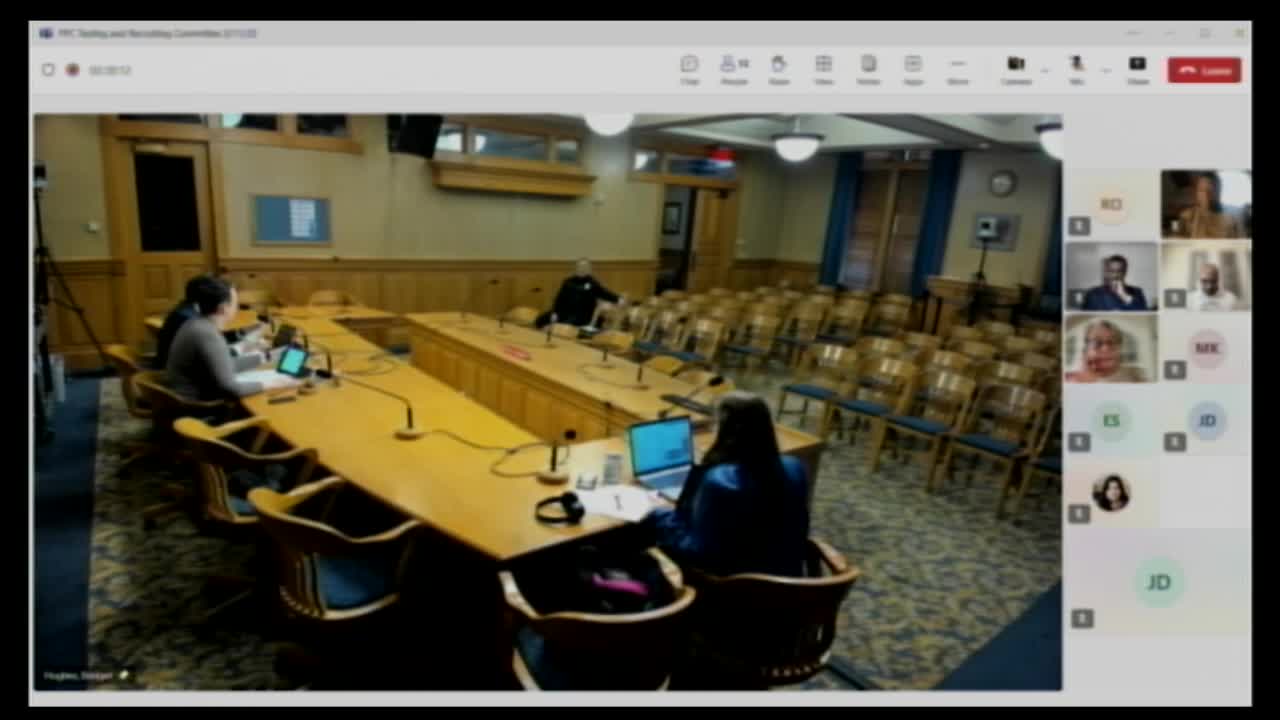Select the large green JD avatar tile
Viewport: 1280px width, 720px height.
pyautogui.click(x=1158, y=582)
